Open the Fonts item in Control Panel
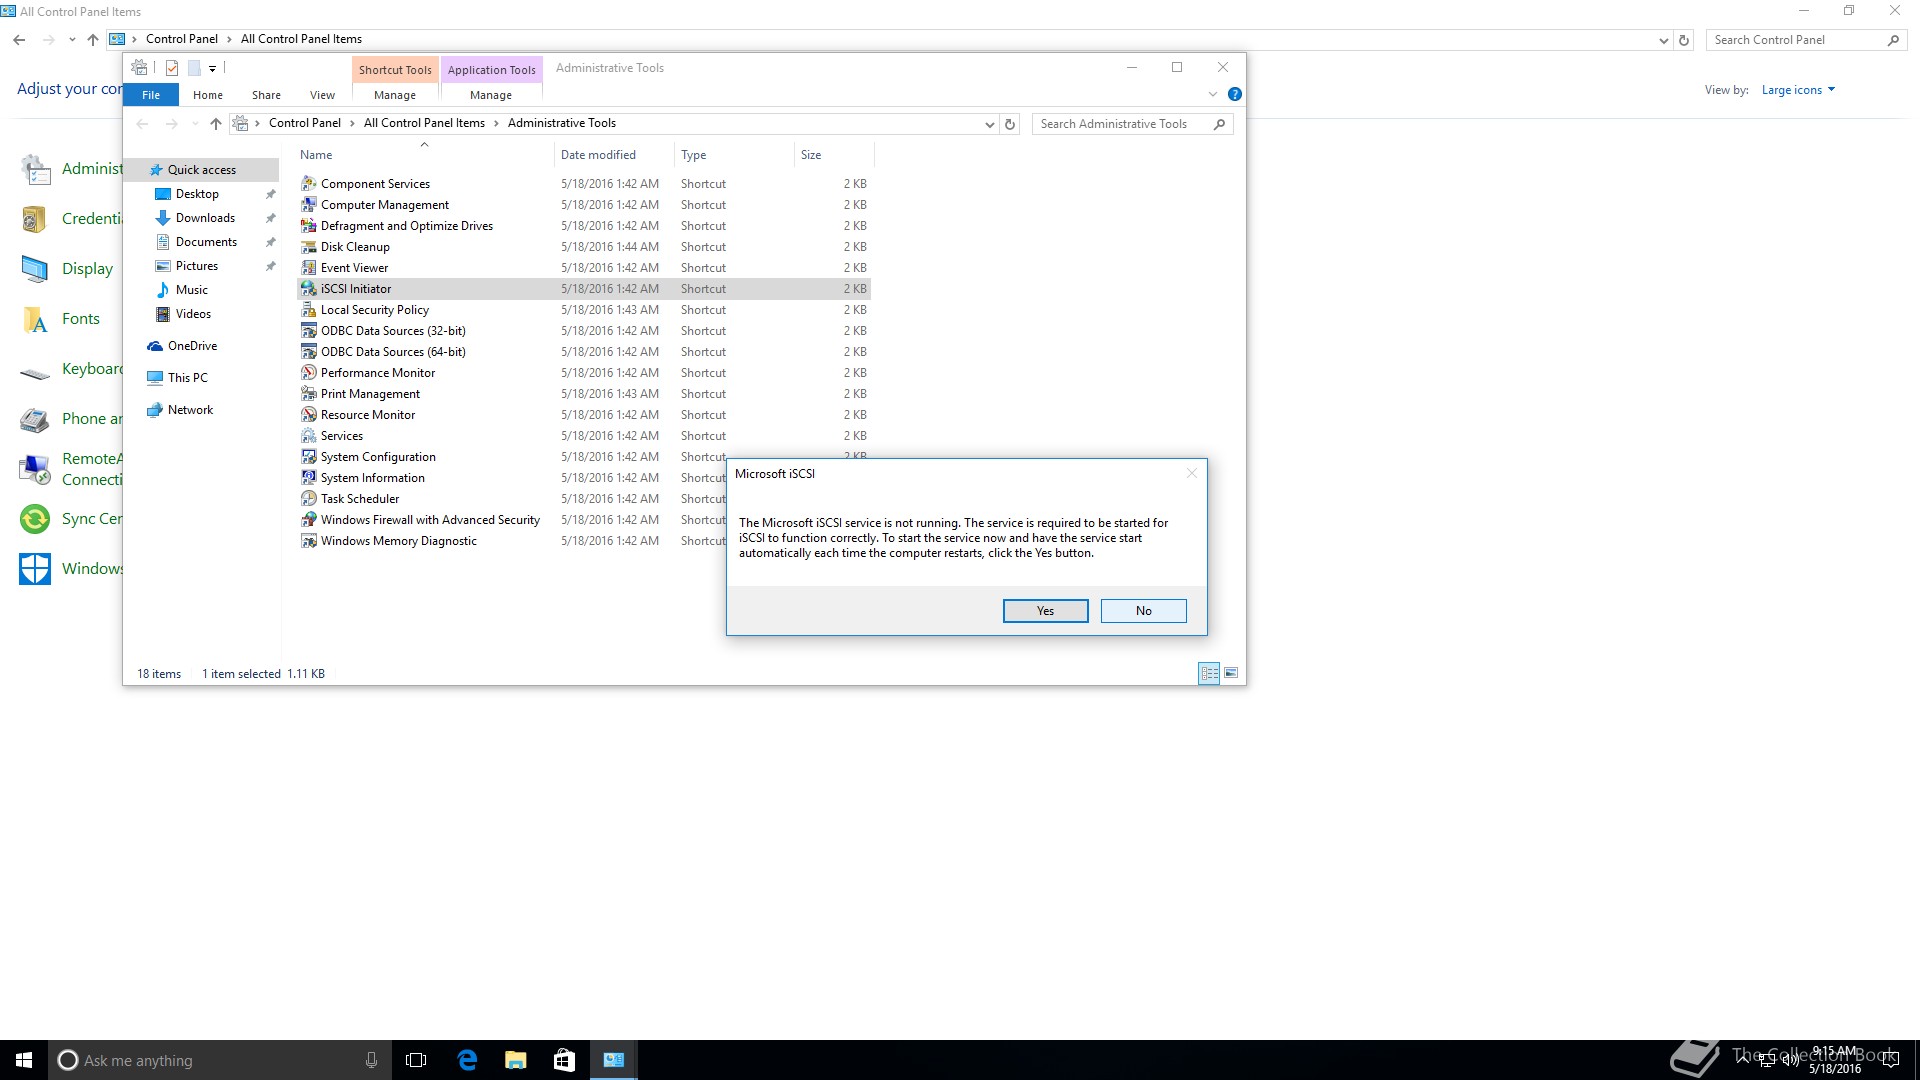Screen dimensions: 1920x1080 81,319
